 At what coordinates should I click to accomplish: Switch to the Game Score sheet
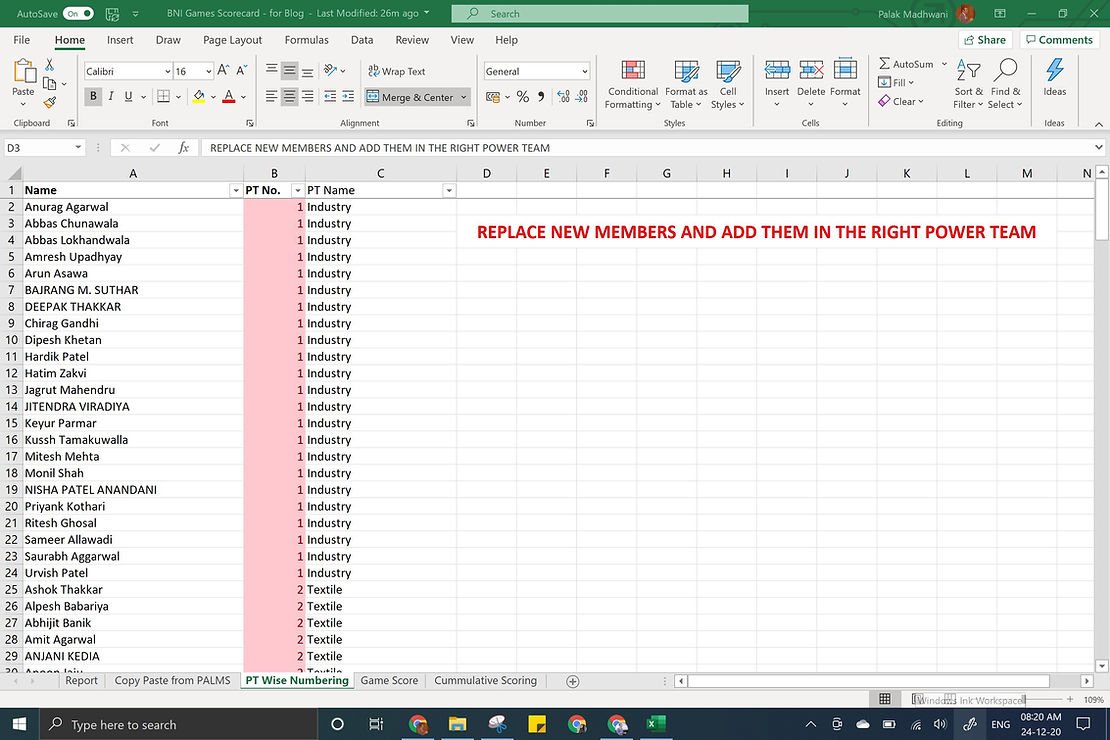[389, 680]
